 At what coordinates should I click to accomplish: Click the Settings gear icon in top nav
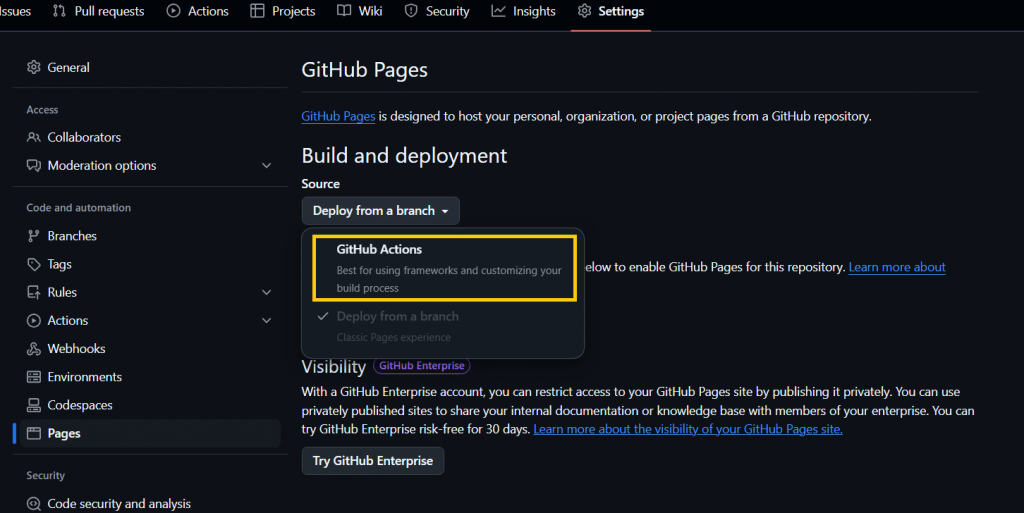click(584, 11)
